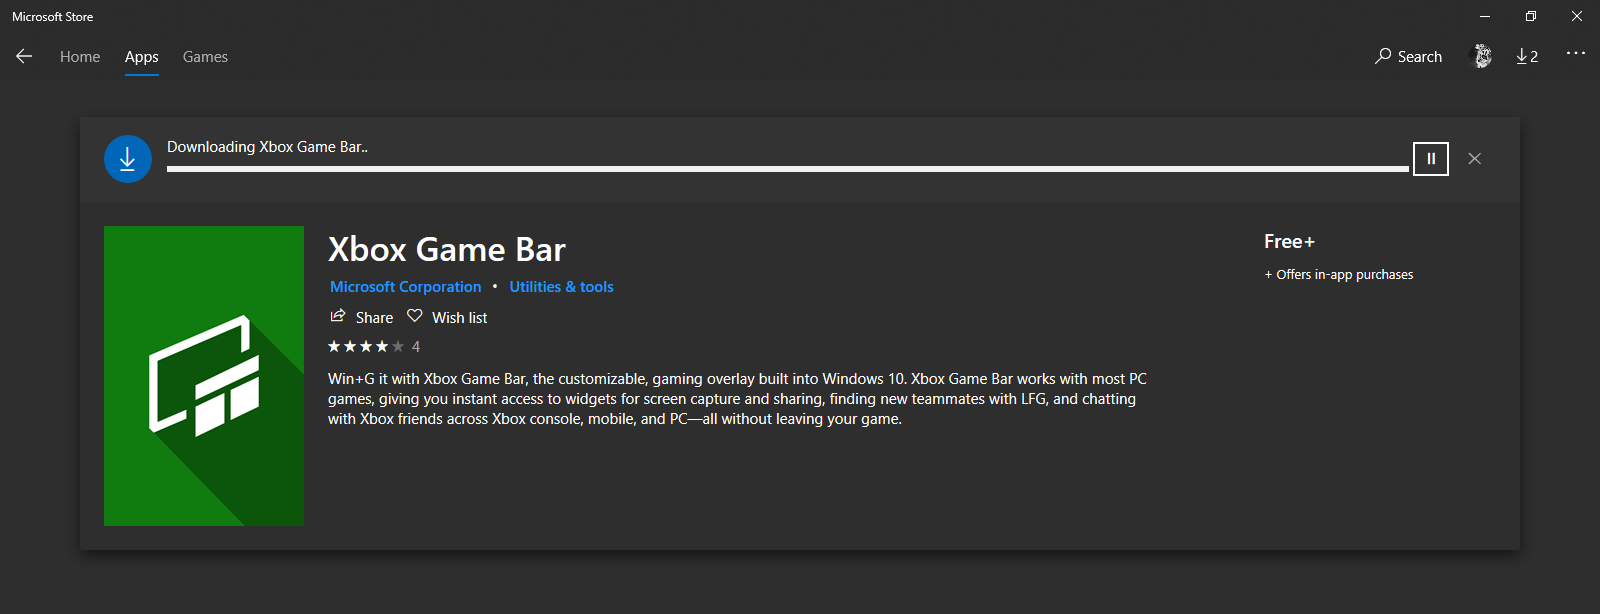1600x614 pixels.
Task: Restore down the Microsoft Store window
Action: (1531, 16)
